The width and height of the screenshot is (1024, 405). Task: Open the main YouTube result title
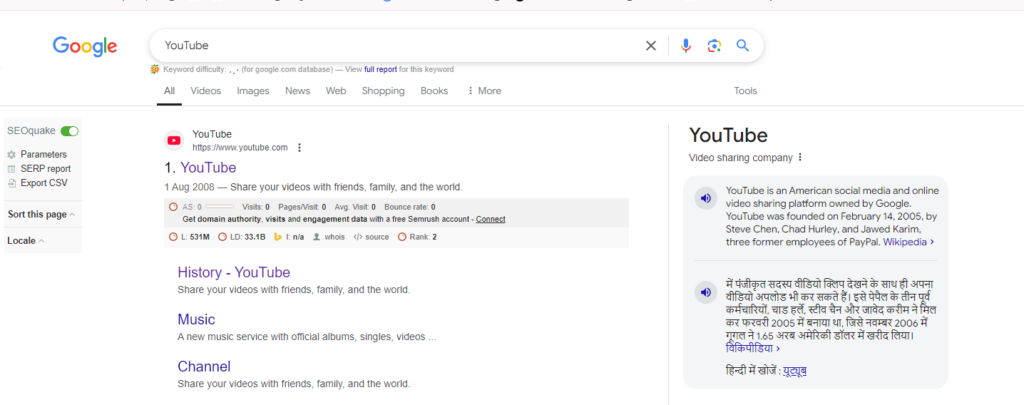[208, 168]
